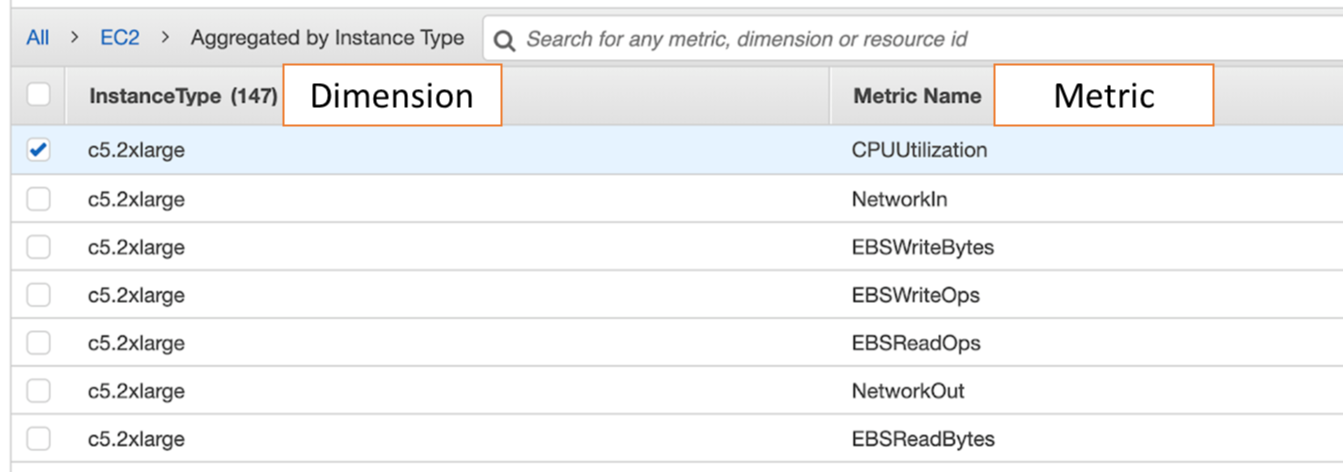
Task: Click the CPUUtilization metric name
Action: [x=919, y=150]
